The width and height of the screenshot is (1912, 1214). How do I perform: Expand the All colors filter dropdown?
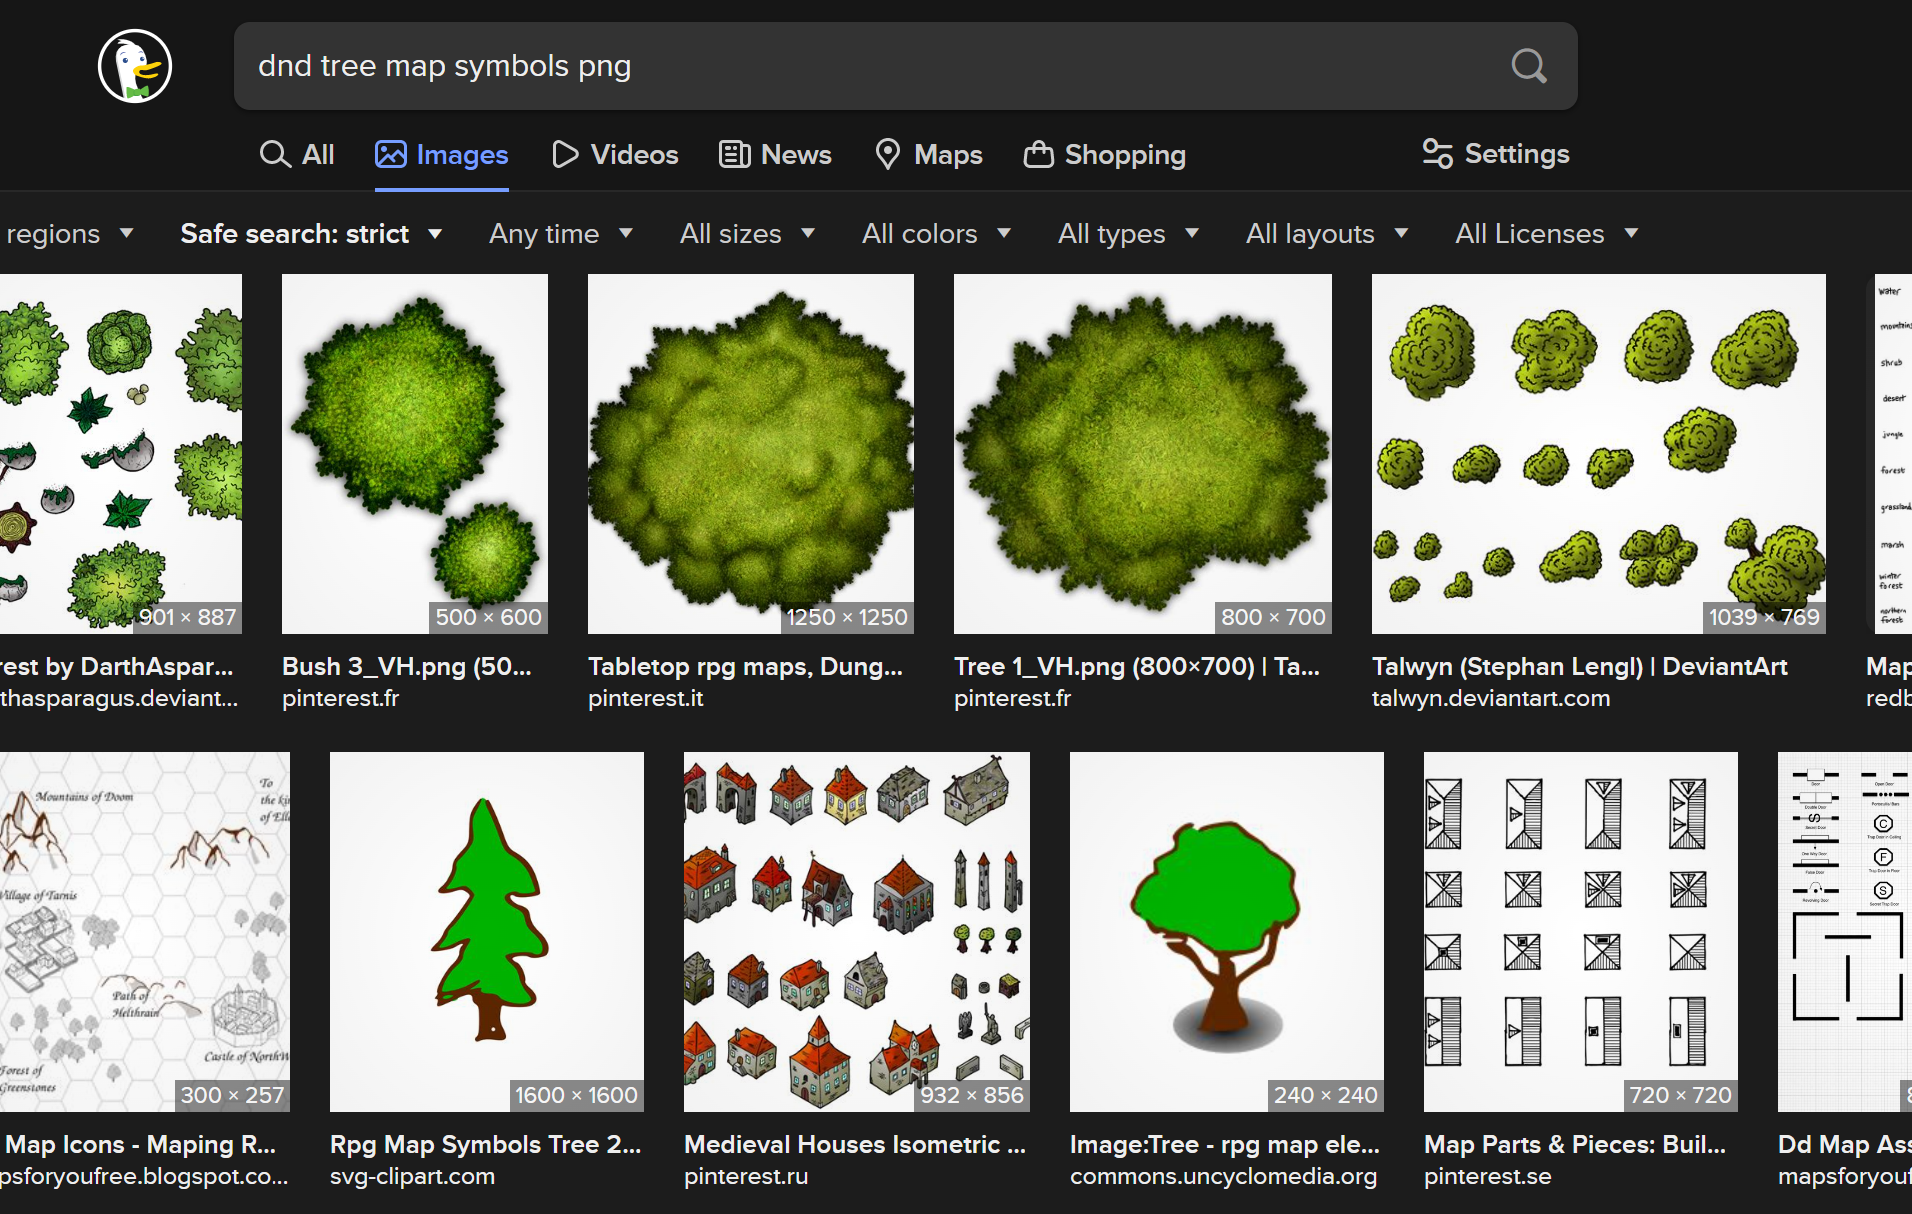point(937,233)
